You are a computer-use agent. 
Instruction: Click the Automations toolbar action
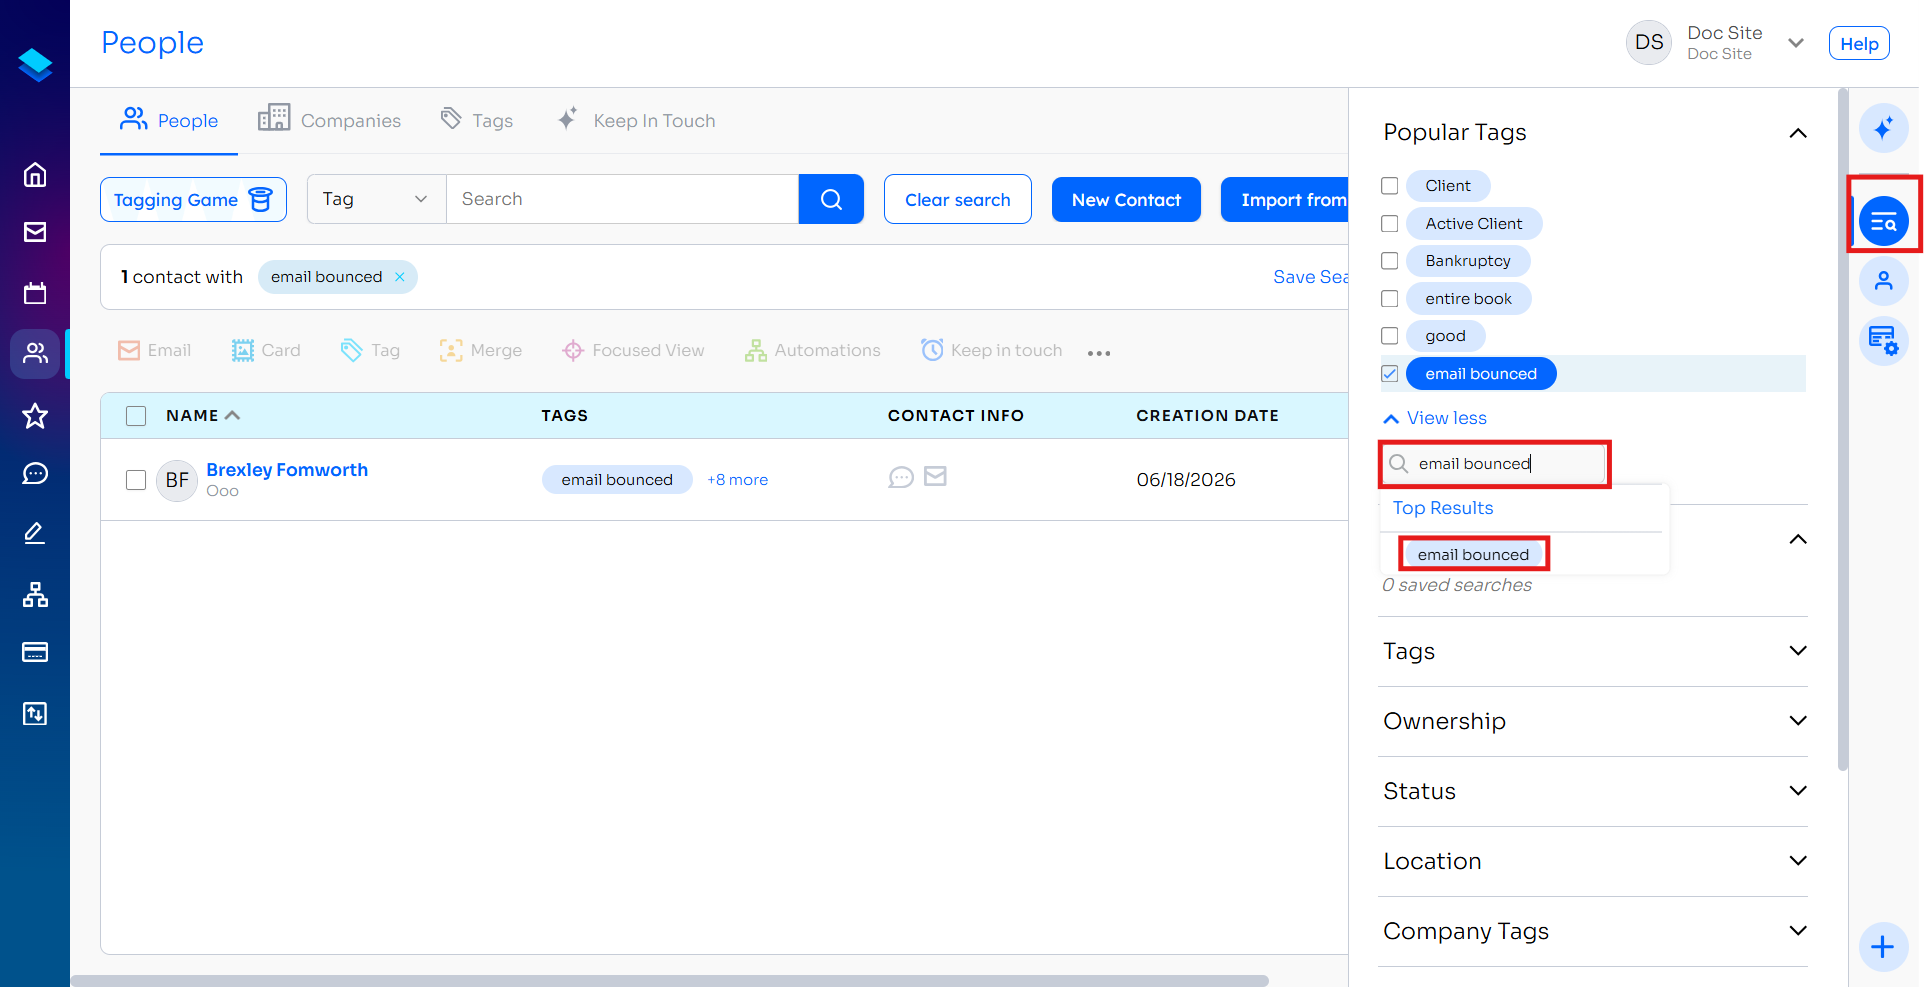tap(813, 350)
